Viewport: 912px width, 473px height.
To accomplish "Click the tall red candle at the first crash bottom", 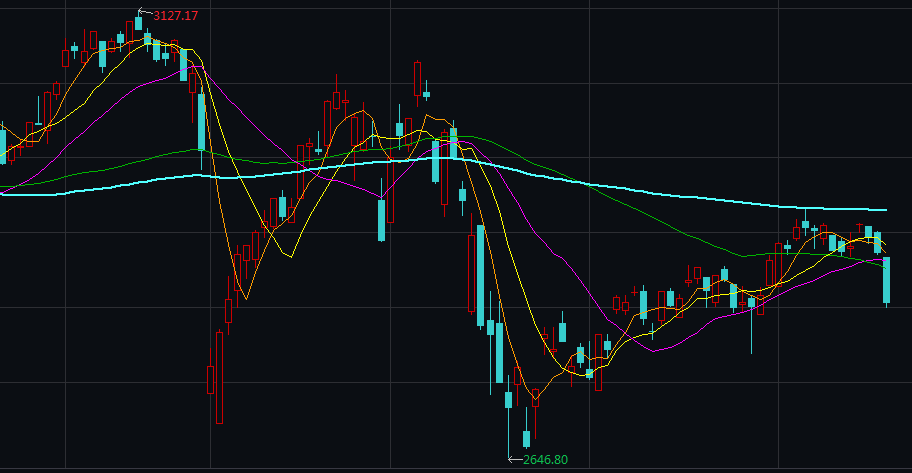I will 218,376.
